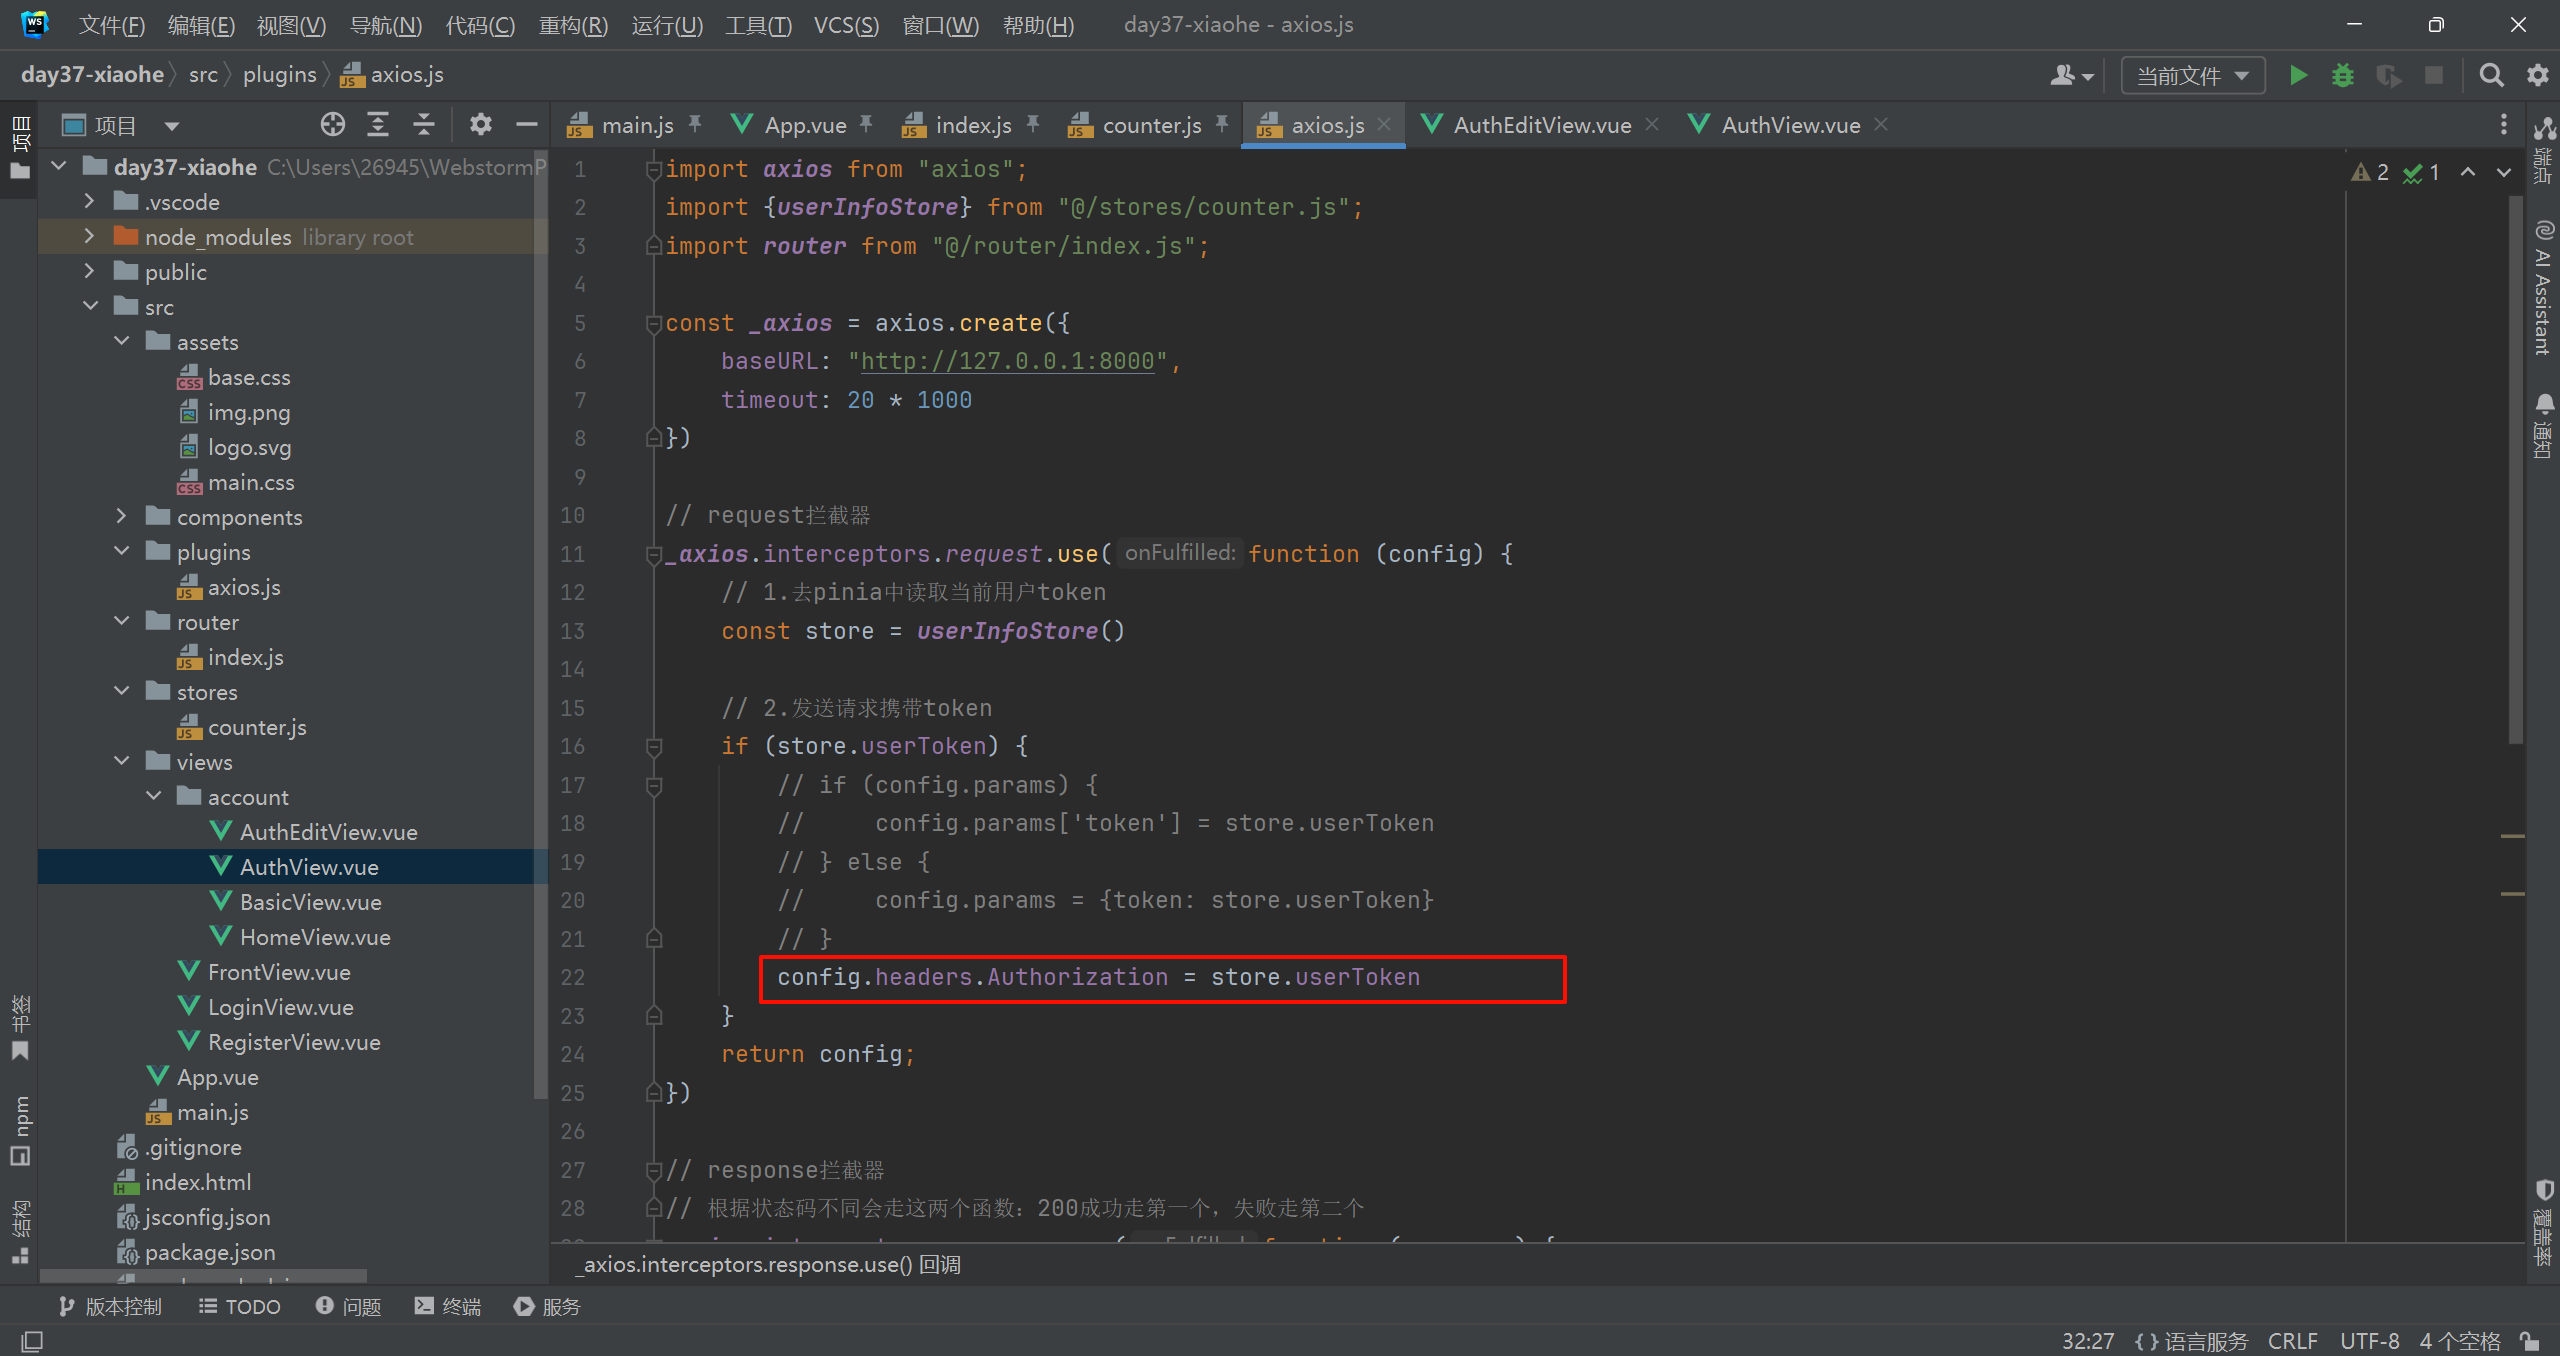Open the 终端 terminal tool window
Viewport: 2560px width, 1356px height.
tap(448, 1306)
